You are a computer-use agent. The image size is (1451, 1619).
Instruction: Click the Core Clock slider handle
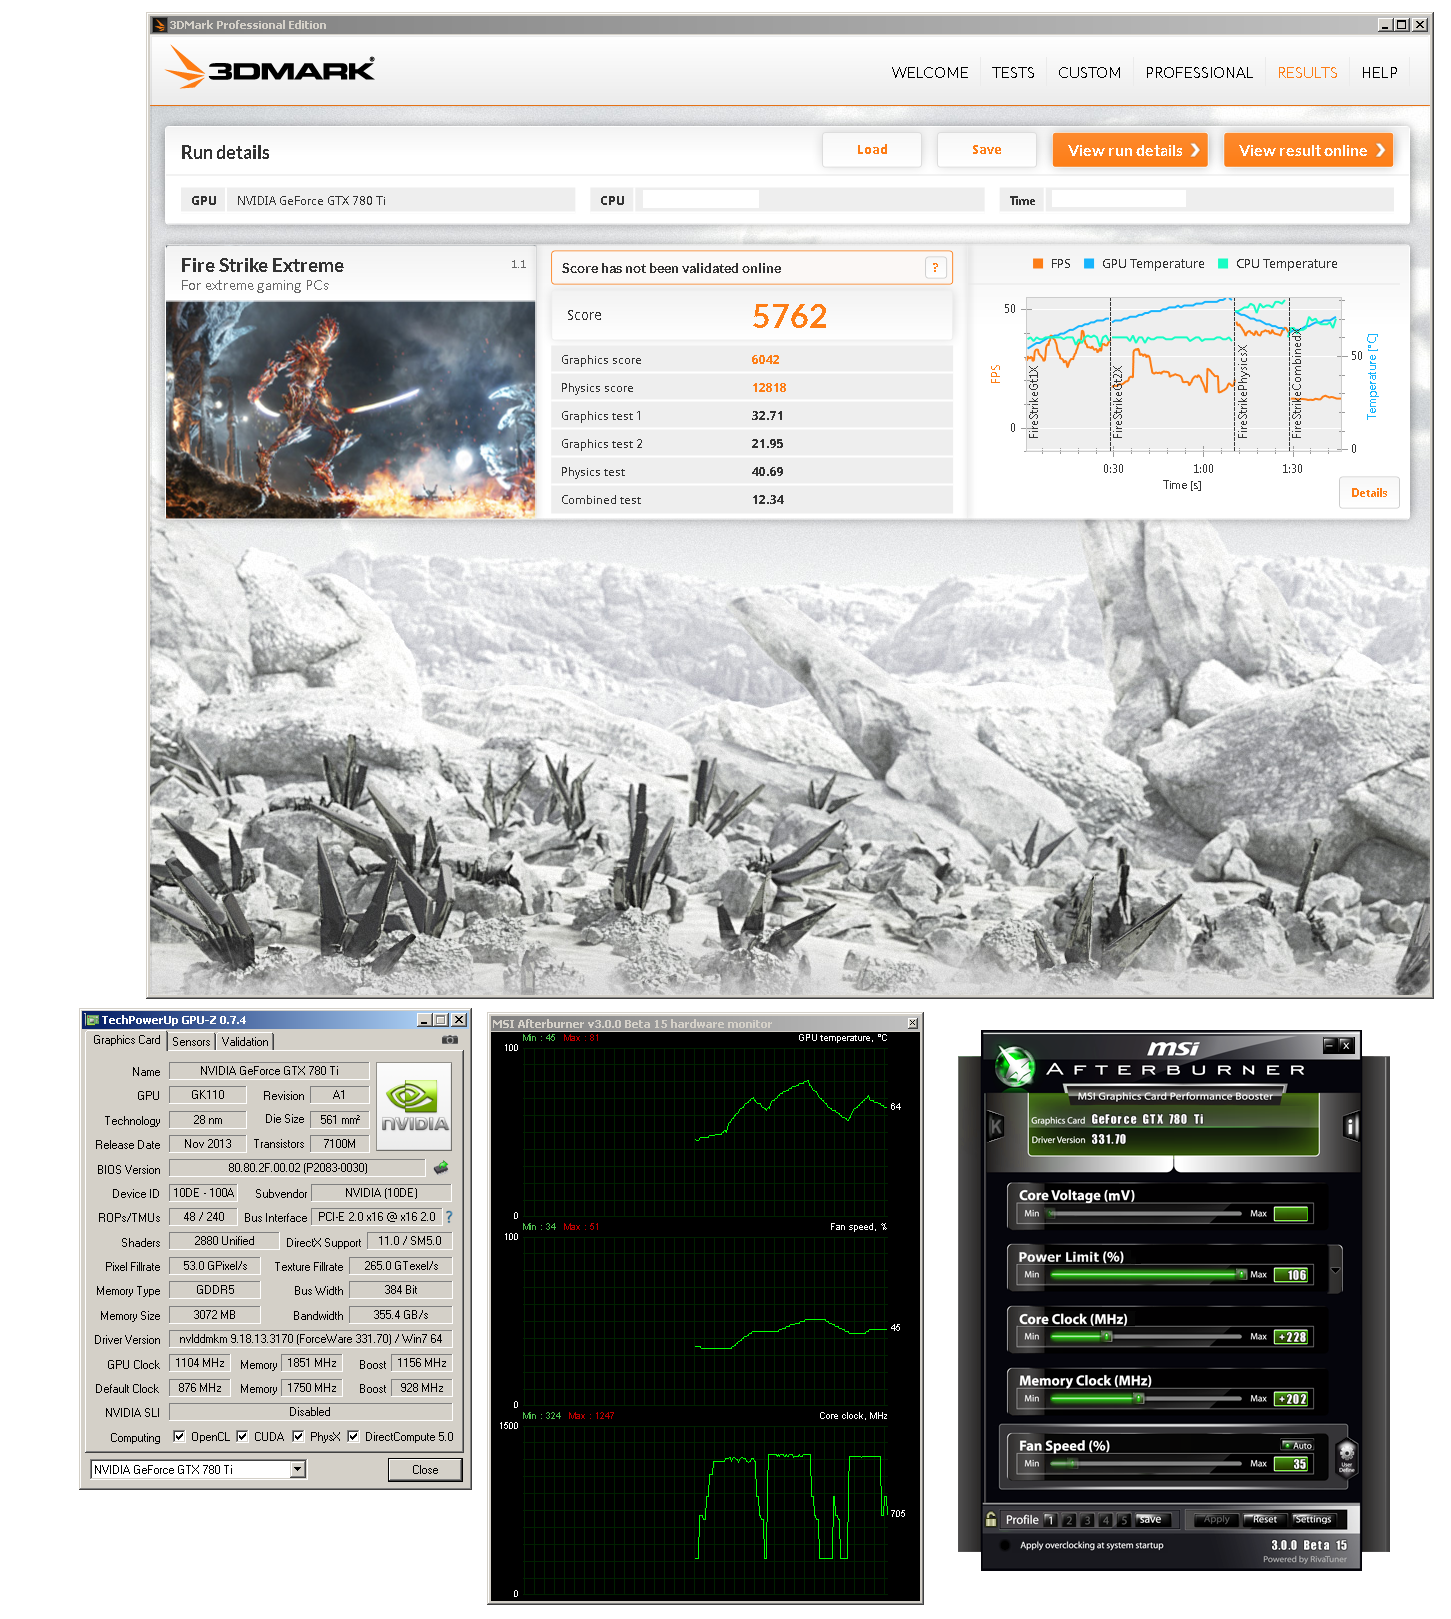[x=1106, y=1336]
